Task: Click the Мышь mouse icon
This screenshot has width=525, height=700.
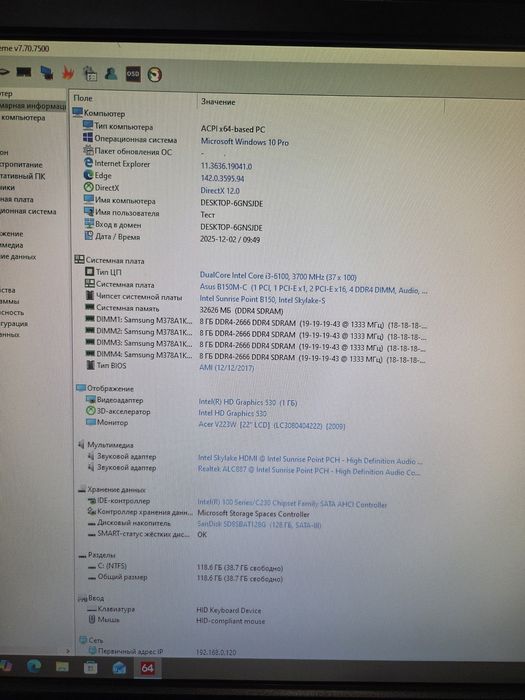Action: (x=92, y=620)
